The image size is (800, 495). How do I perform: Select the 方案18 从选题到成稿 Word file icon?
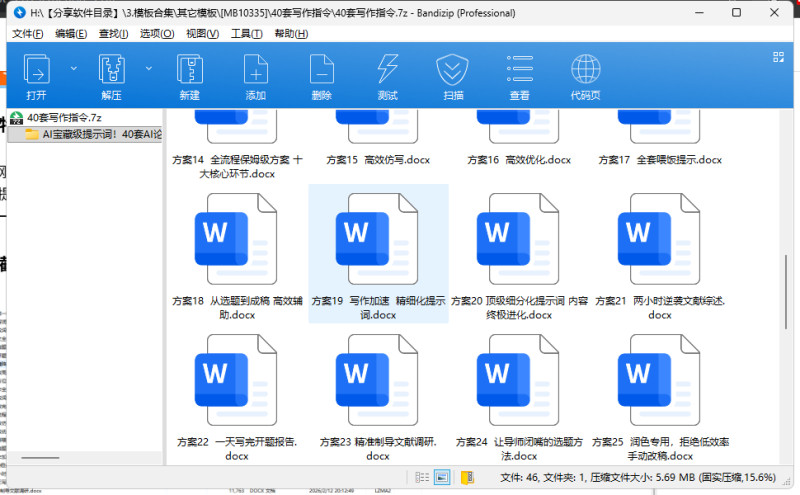[x=236, y=239]
